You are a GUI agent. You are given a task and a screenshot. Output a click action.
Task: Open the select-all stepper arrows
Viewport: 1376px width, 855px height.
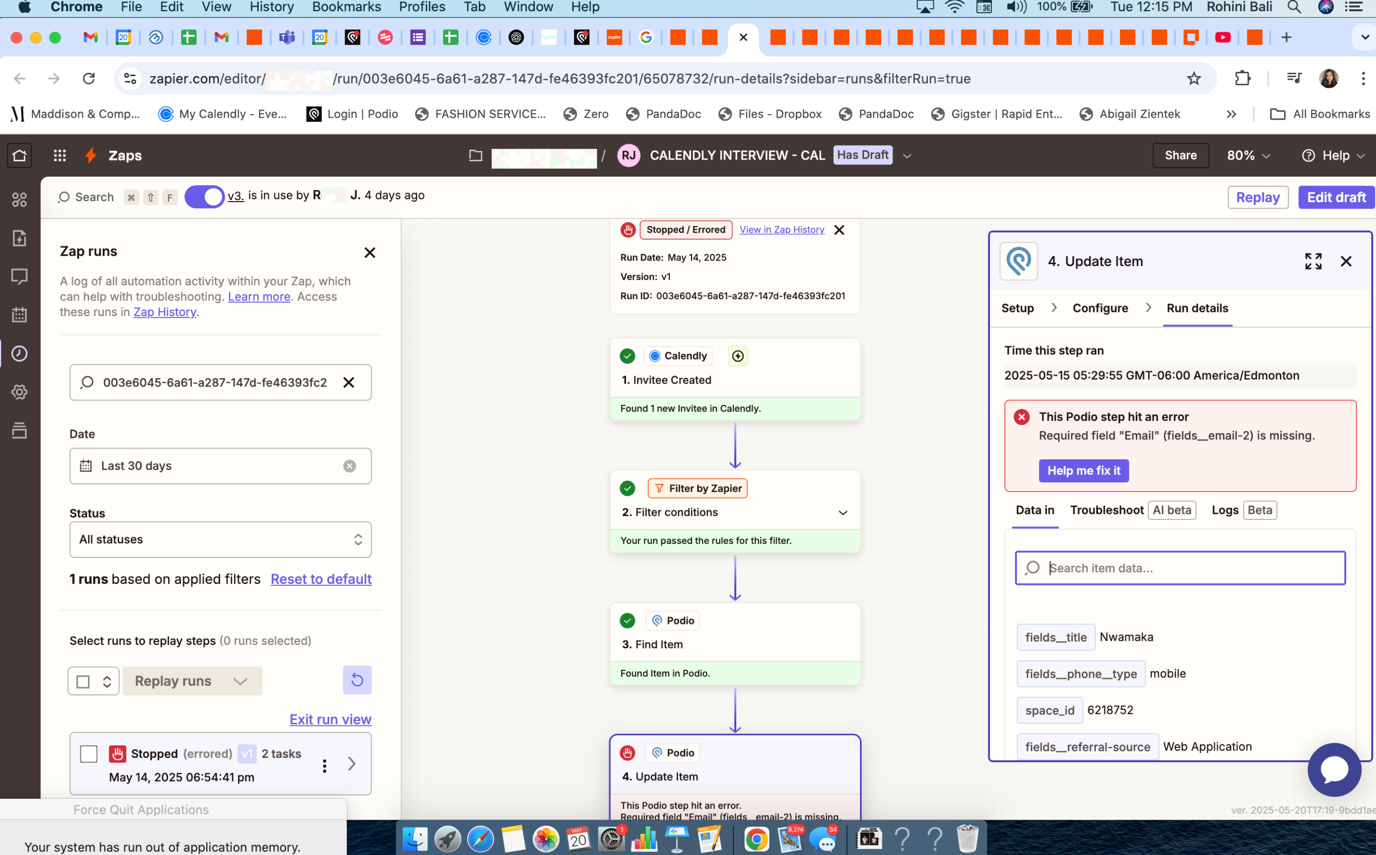(x=107, y=681)
